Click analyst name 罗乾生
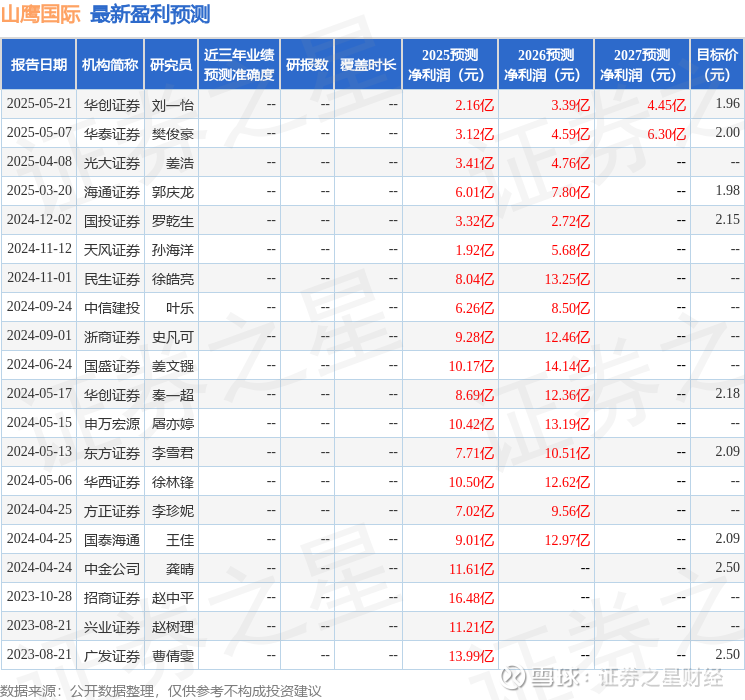 click(x=172, y=221)
